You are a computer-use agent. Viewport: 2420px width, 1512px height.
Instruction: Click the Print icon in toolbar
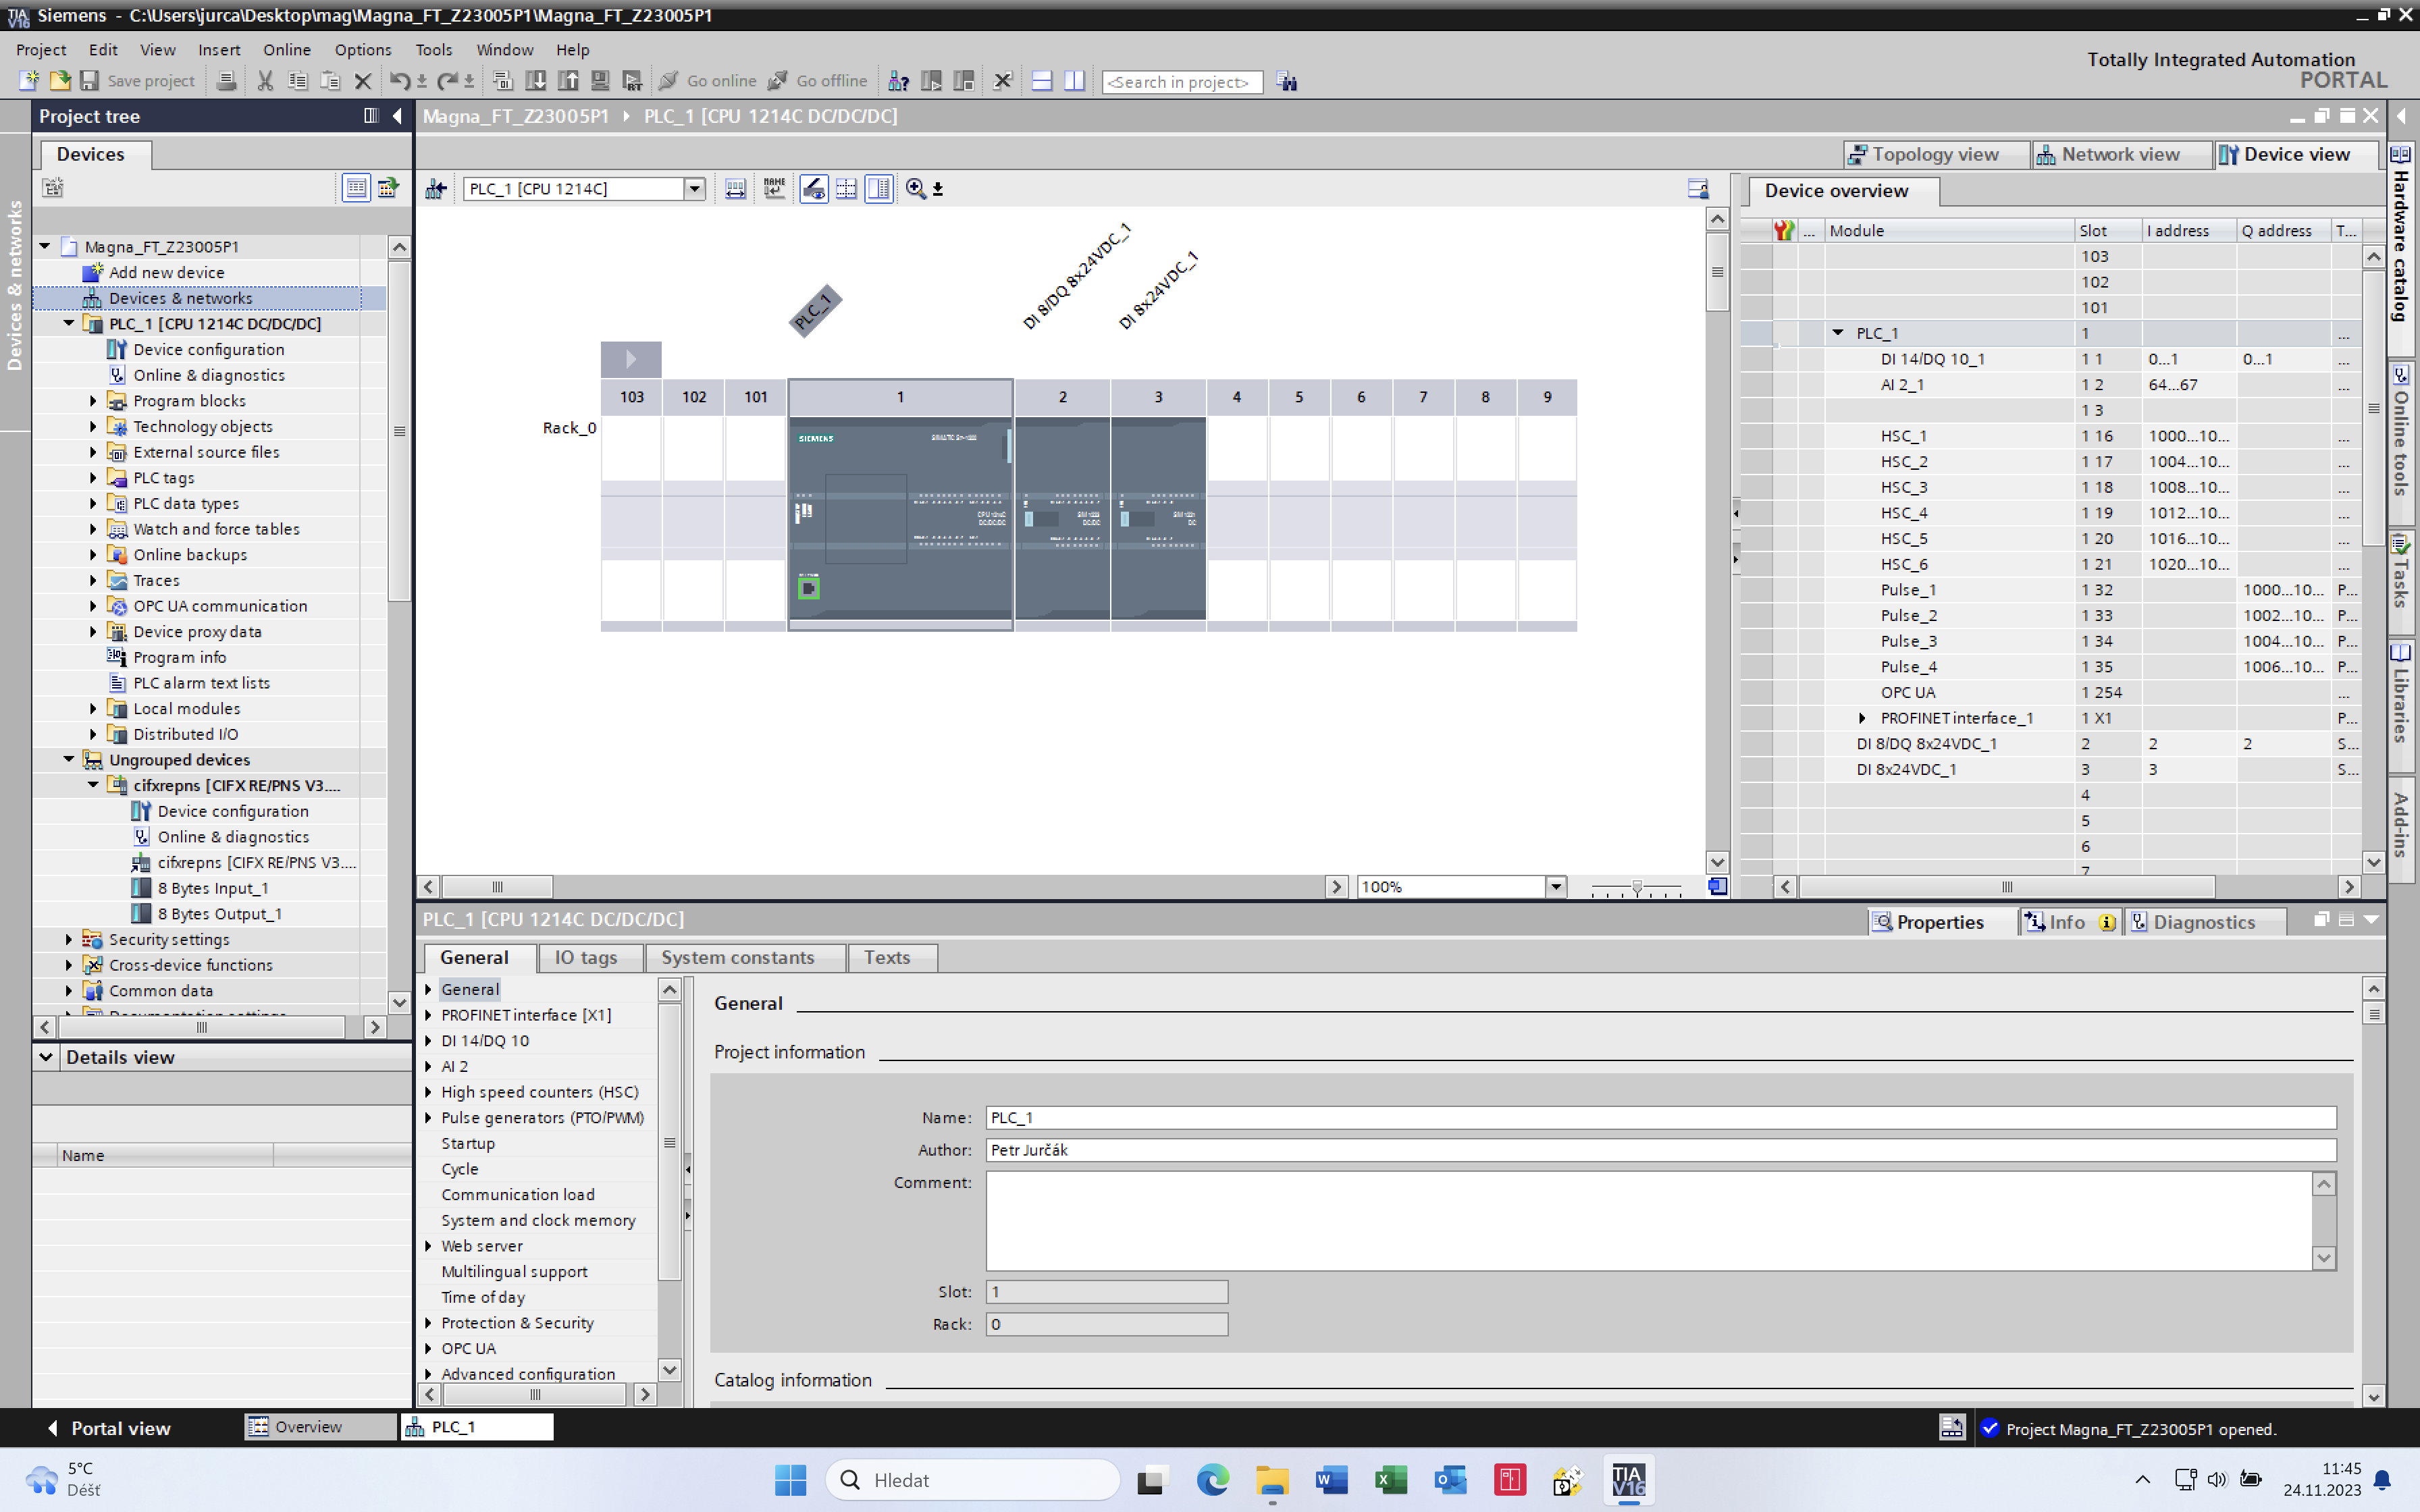[226, 81]
